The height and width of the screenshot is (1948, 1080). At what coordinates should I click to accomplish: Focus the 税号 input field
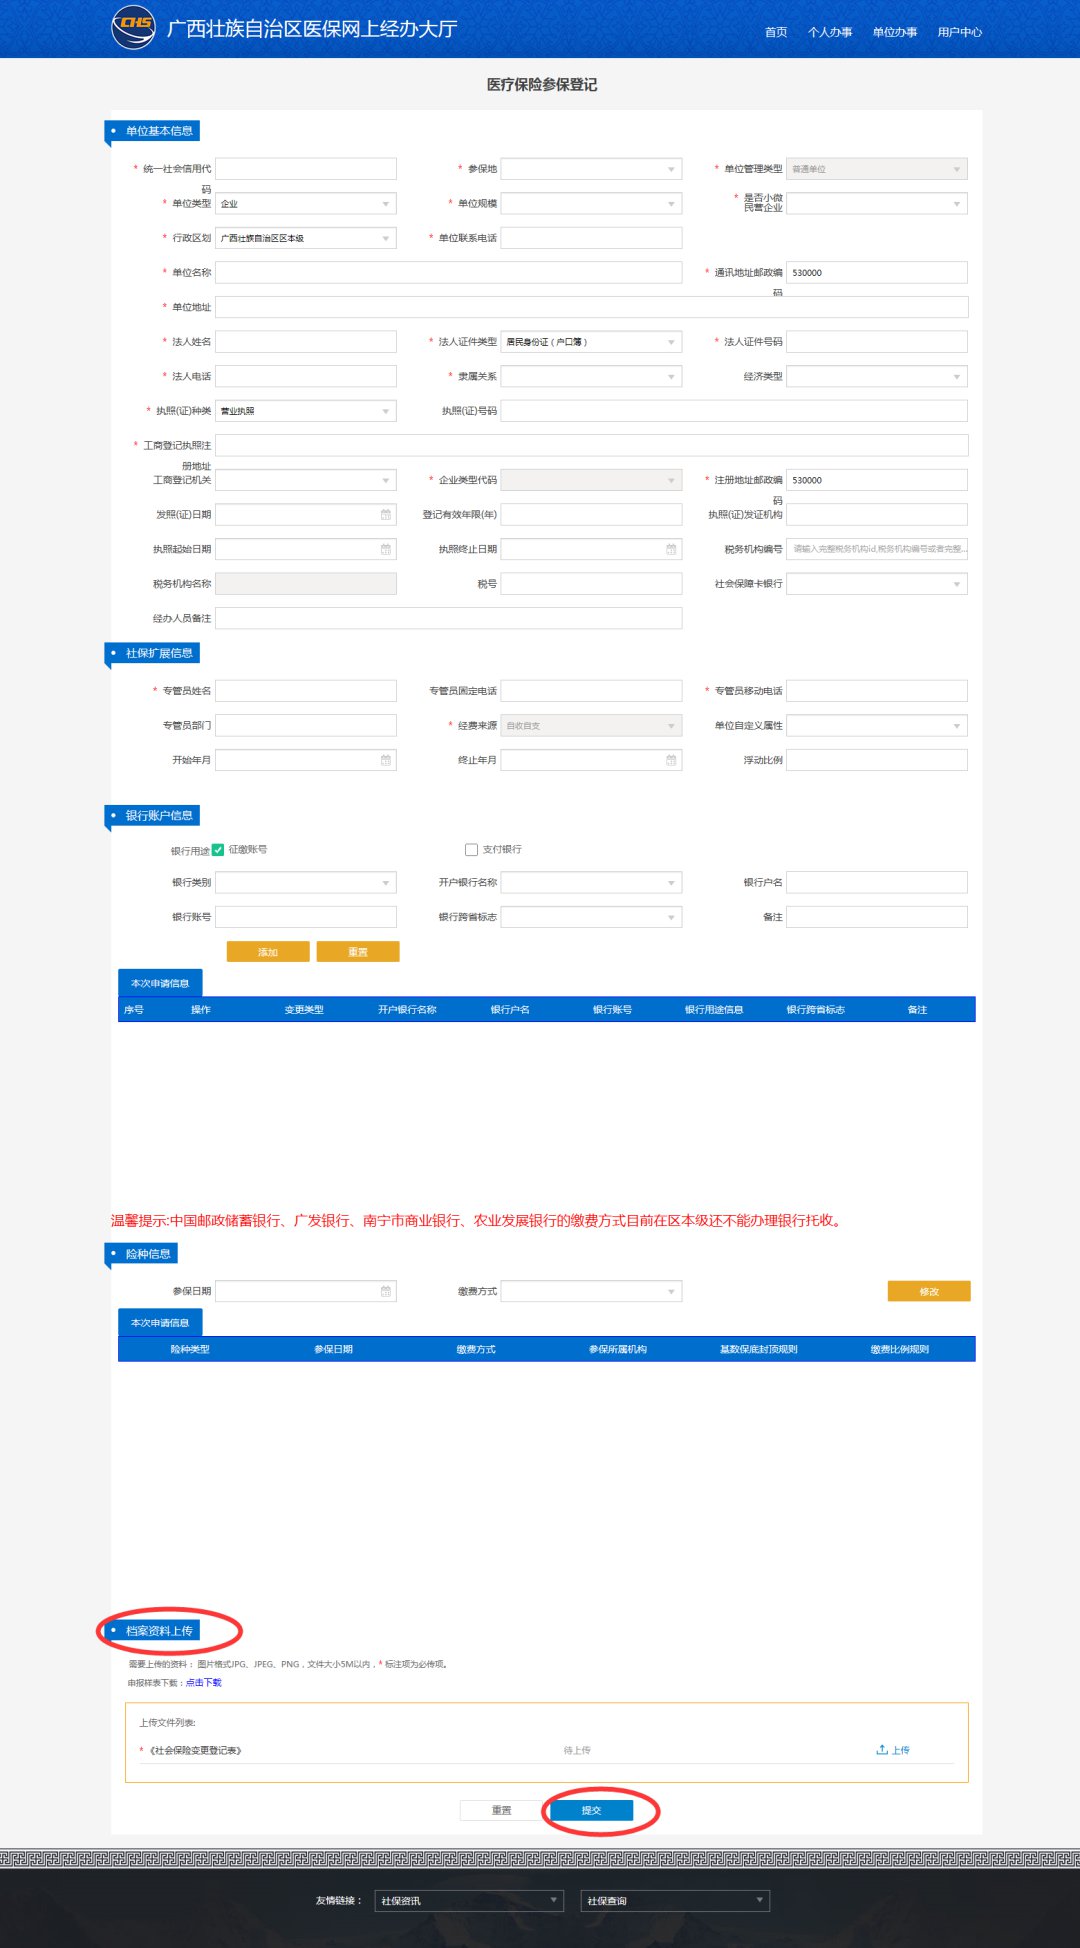[591, 584]
